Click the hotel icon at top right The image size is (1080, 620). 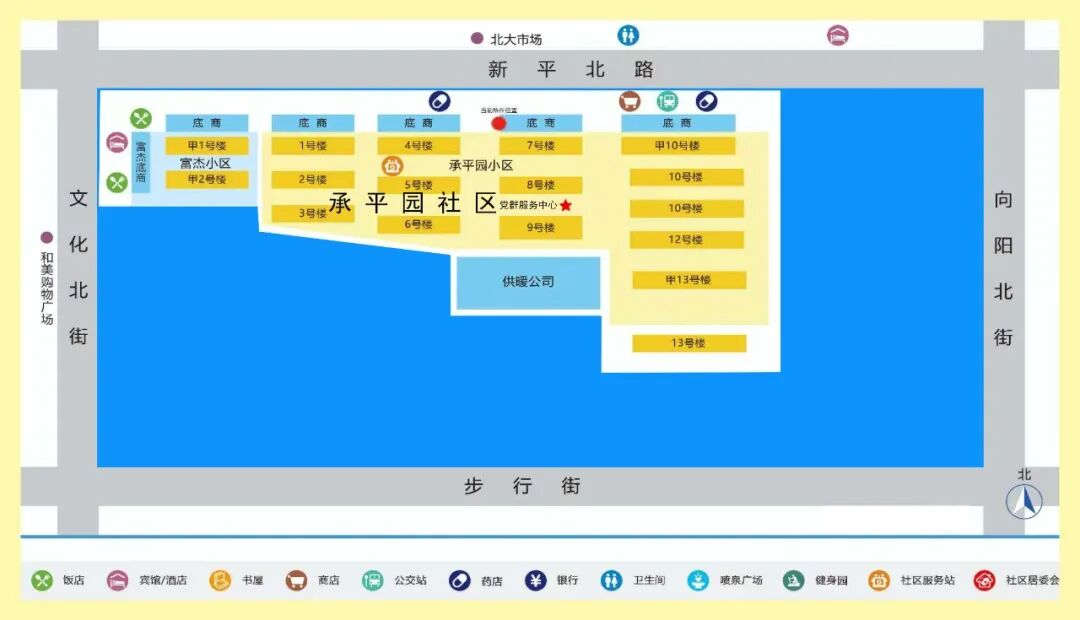[x=837, y=36]
